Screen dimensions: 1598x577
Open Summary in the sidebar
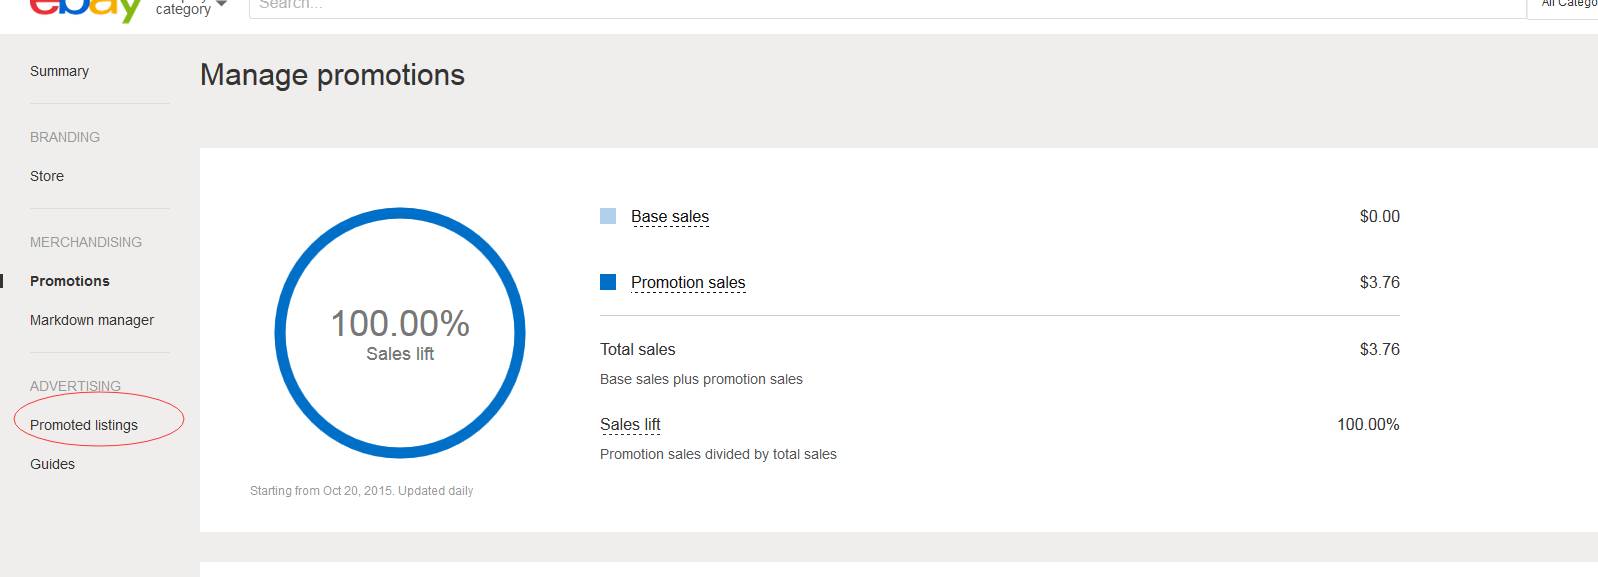pyautogui.click(x=59, y=71)
